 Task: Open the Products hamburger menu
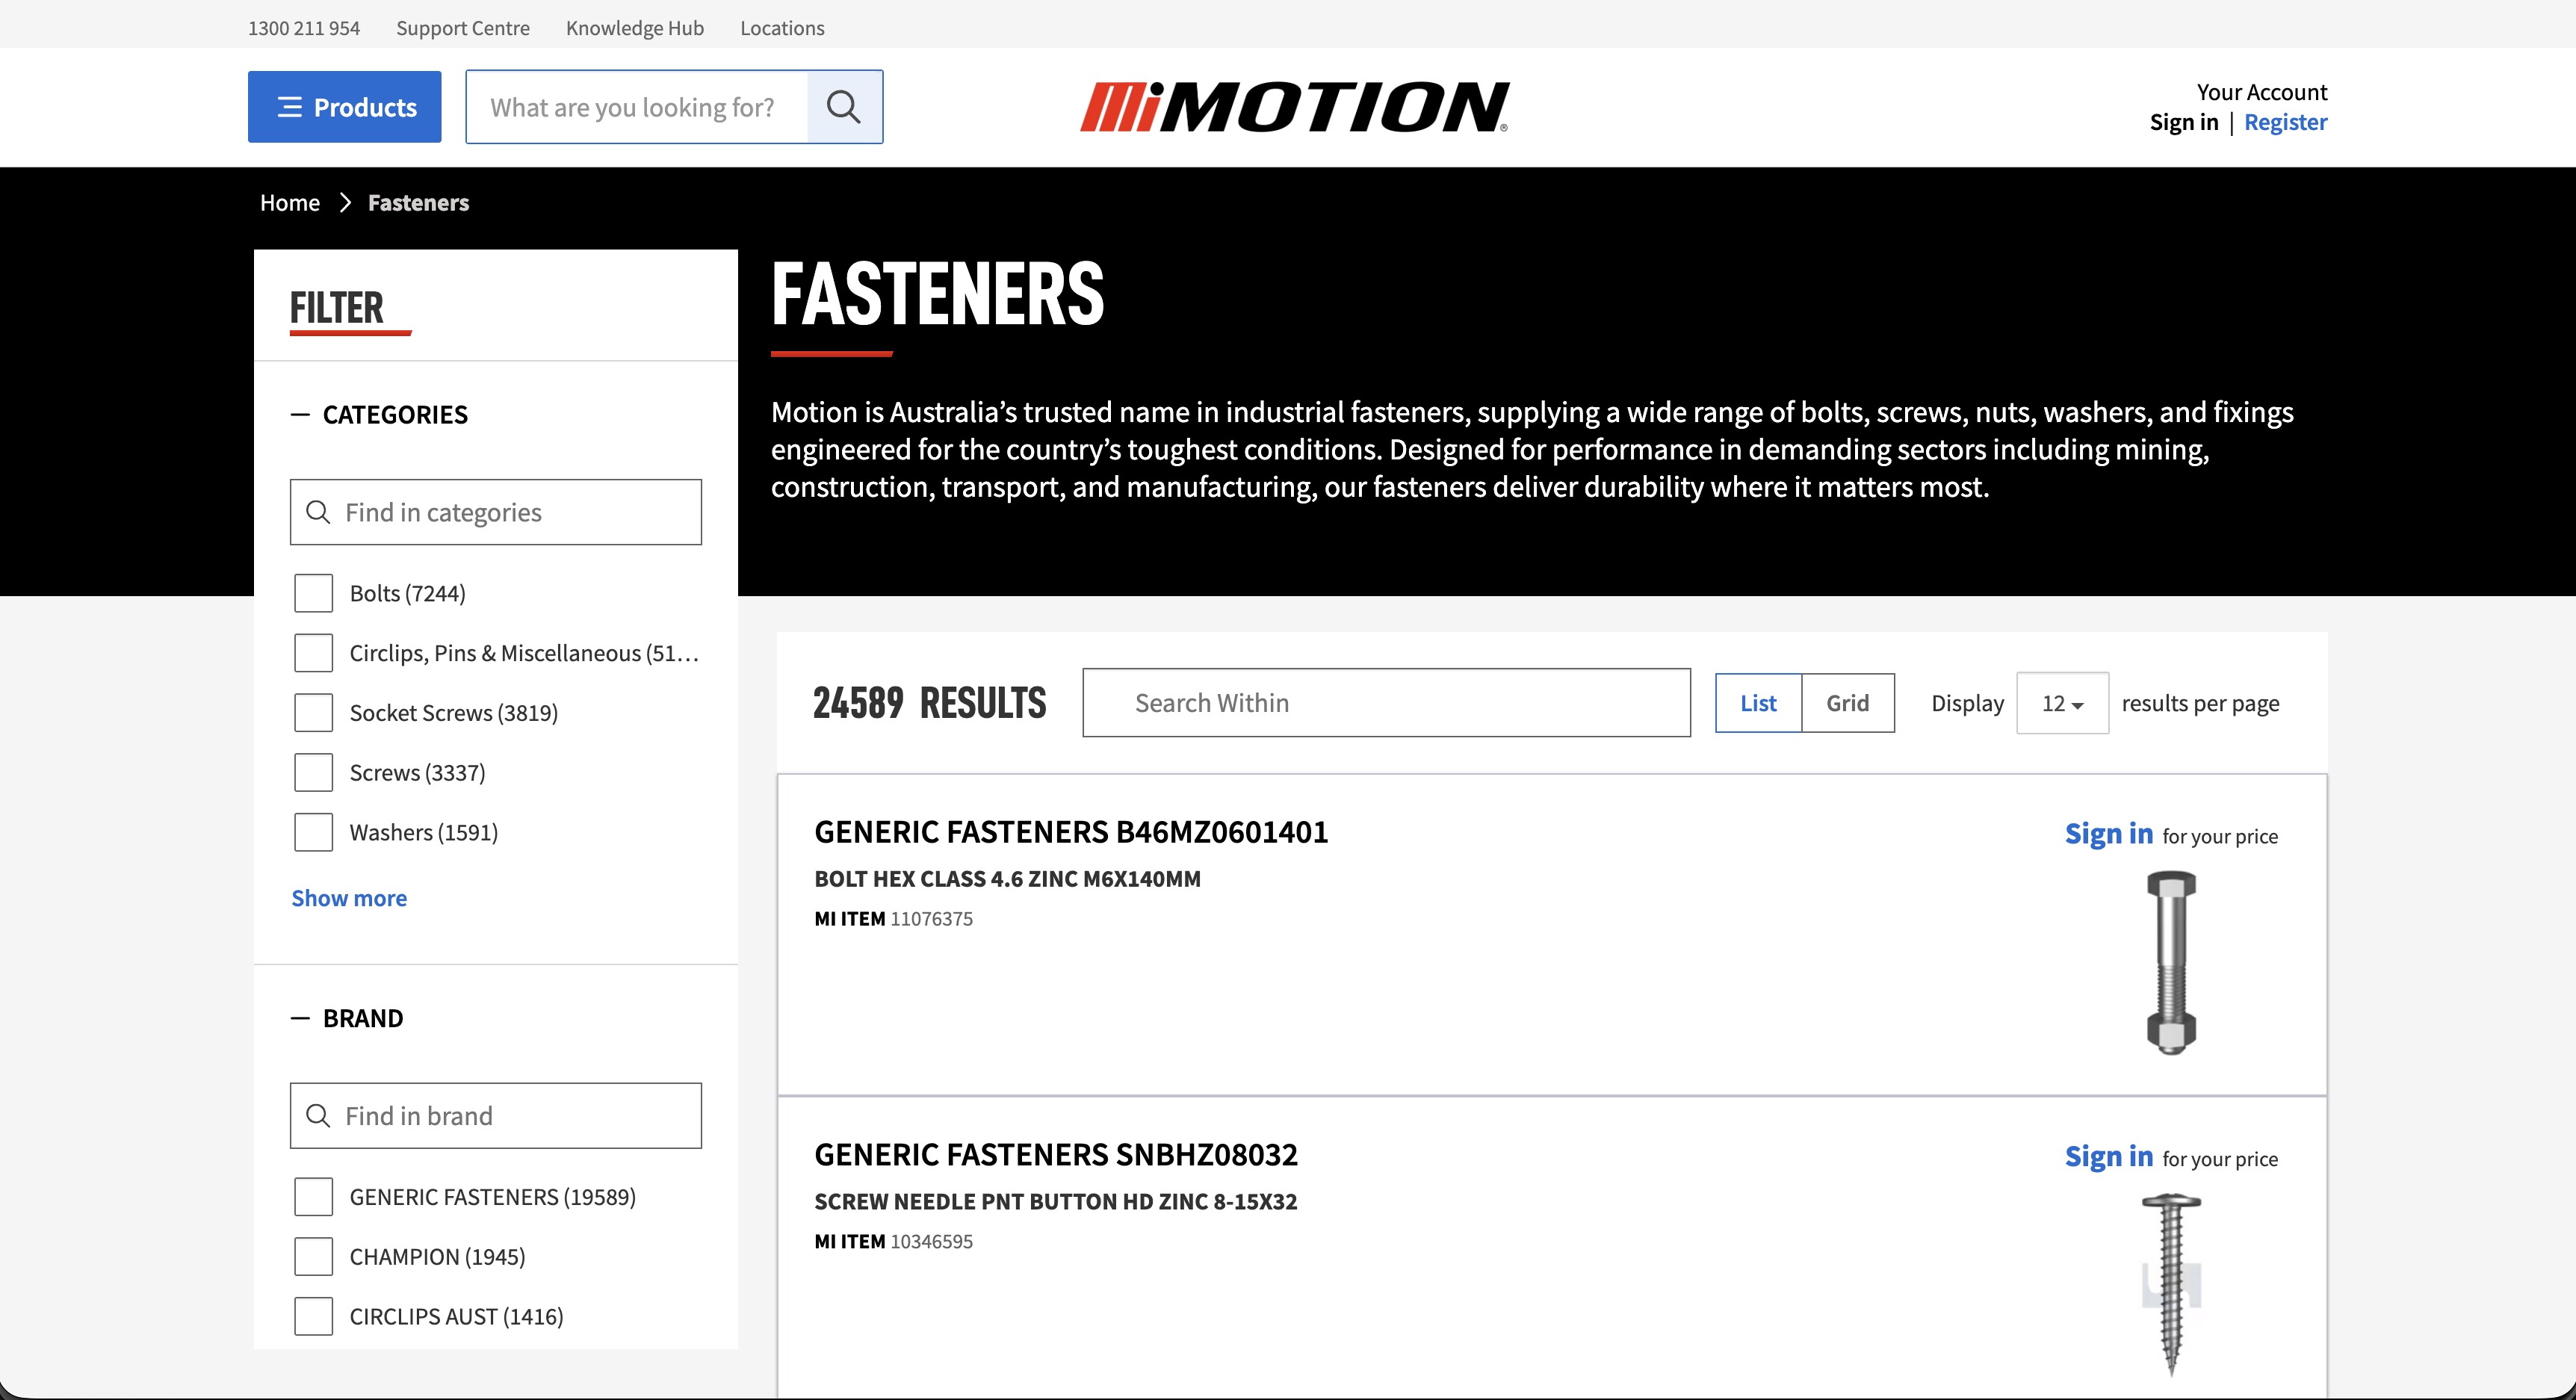click(344, 107)
